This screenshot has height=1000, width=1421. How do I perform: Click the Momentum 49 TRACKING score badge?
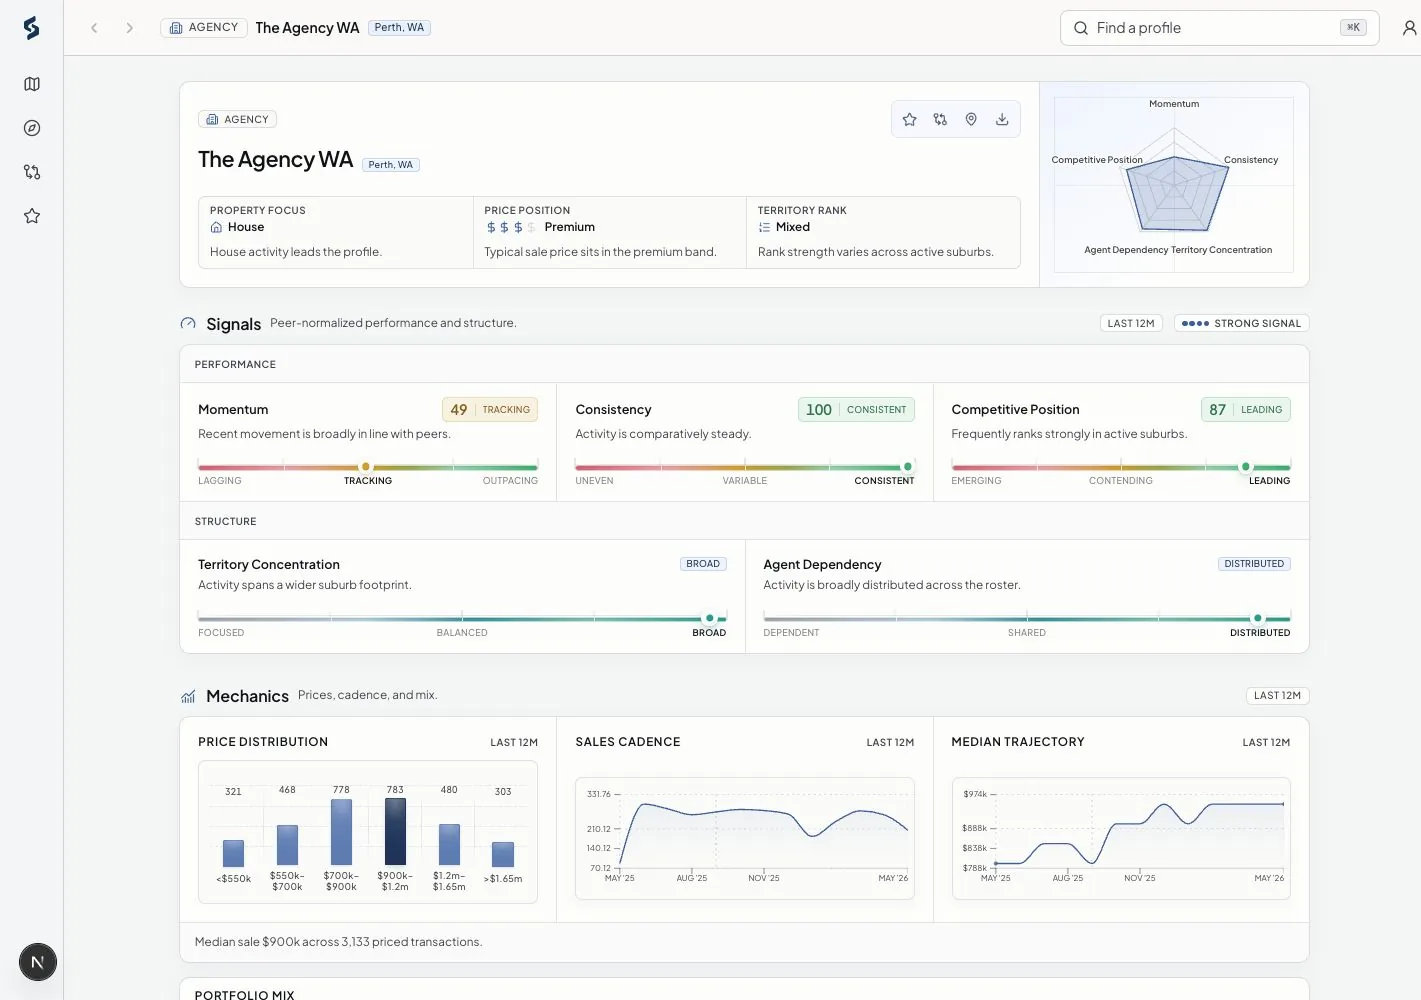(x=490, y=409)
